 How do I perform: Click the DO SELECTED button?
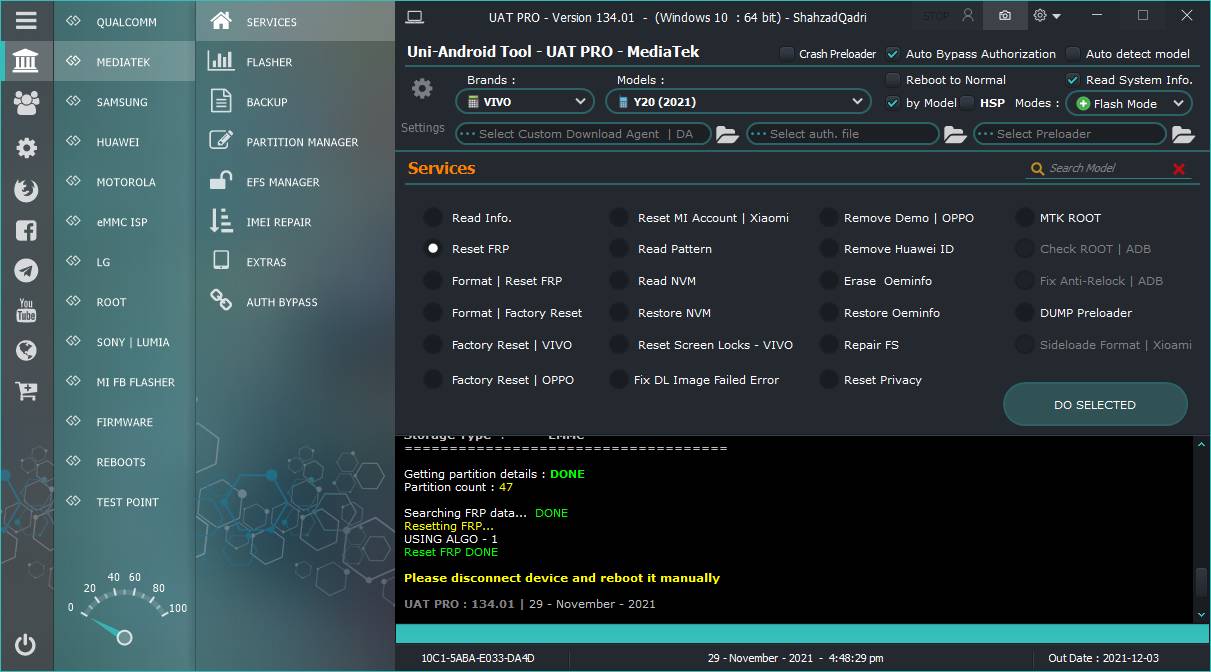pyautogui.click(x=1095, y=405)
